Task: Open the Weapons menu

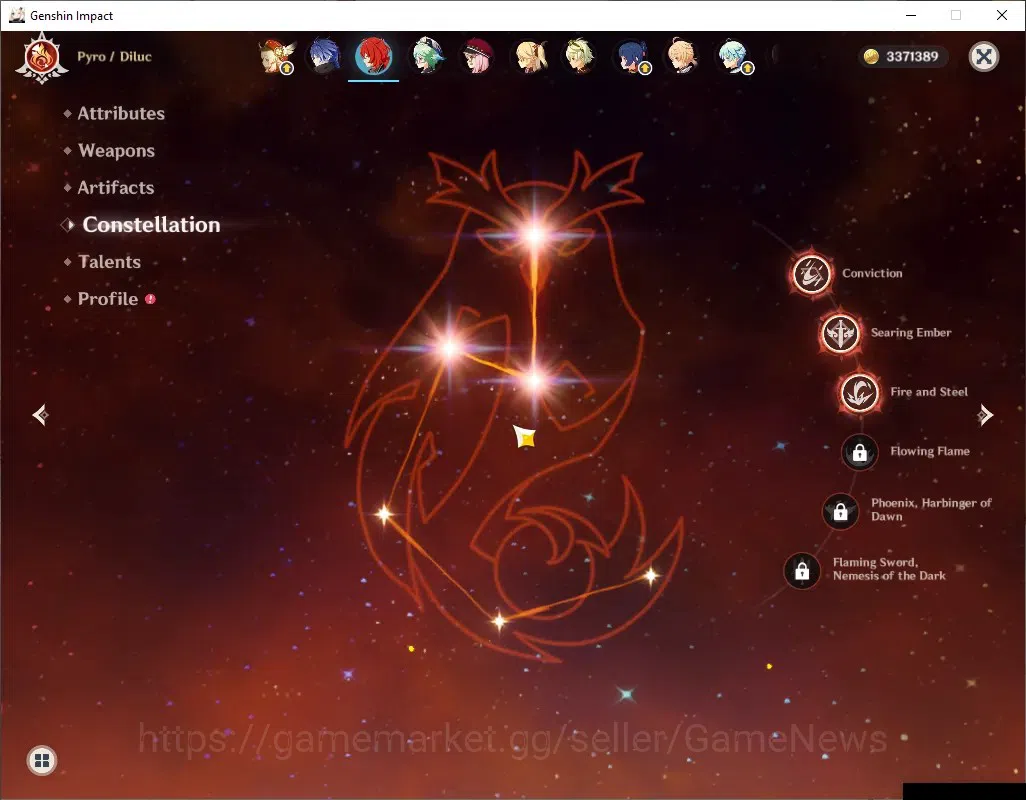Action: pyautogui.click(x=116, y=150)
